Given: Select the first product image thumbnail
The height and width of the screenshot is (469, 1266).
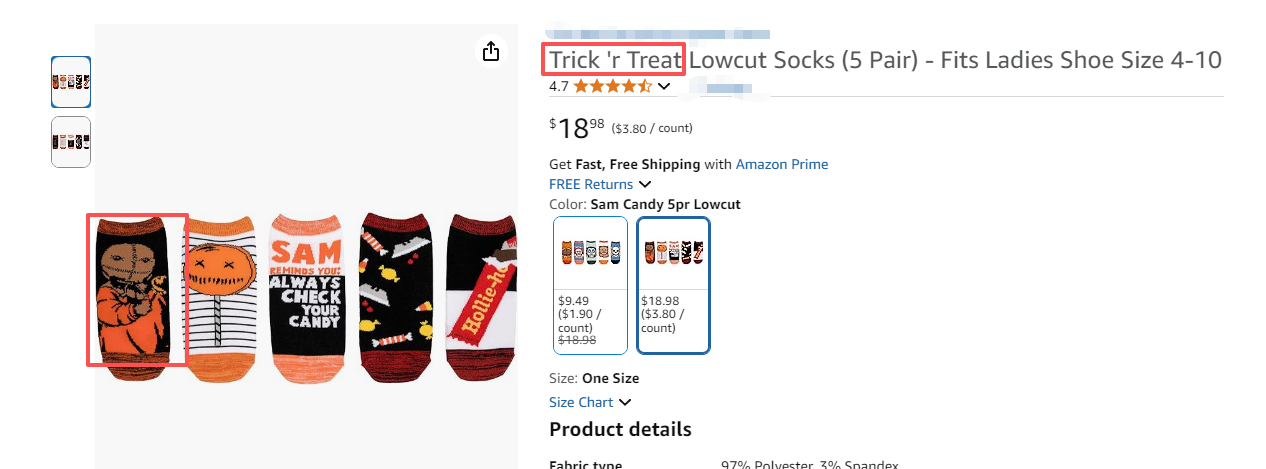Looking at the screenshot, I should [71, 82].
